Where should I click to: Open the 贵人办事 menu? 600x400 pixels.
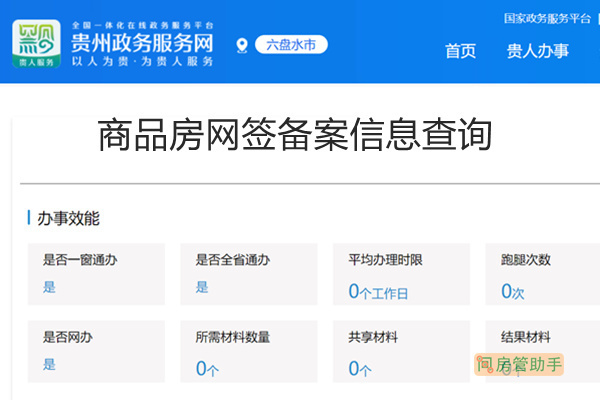(x=538, y=51)
